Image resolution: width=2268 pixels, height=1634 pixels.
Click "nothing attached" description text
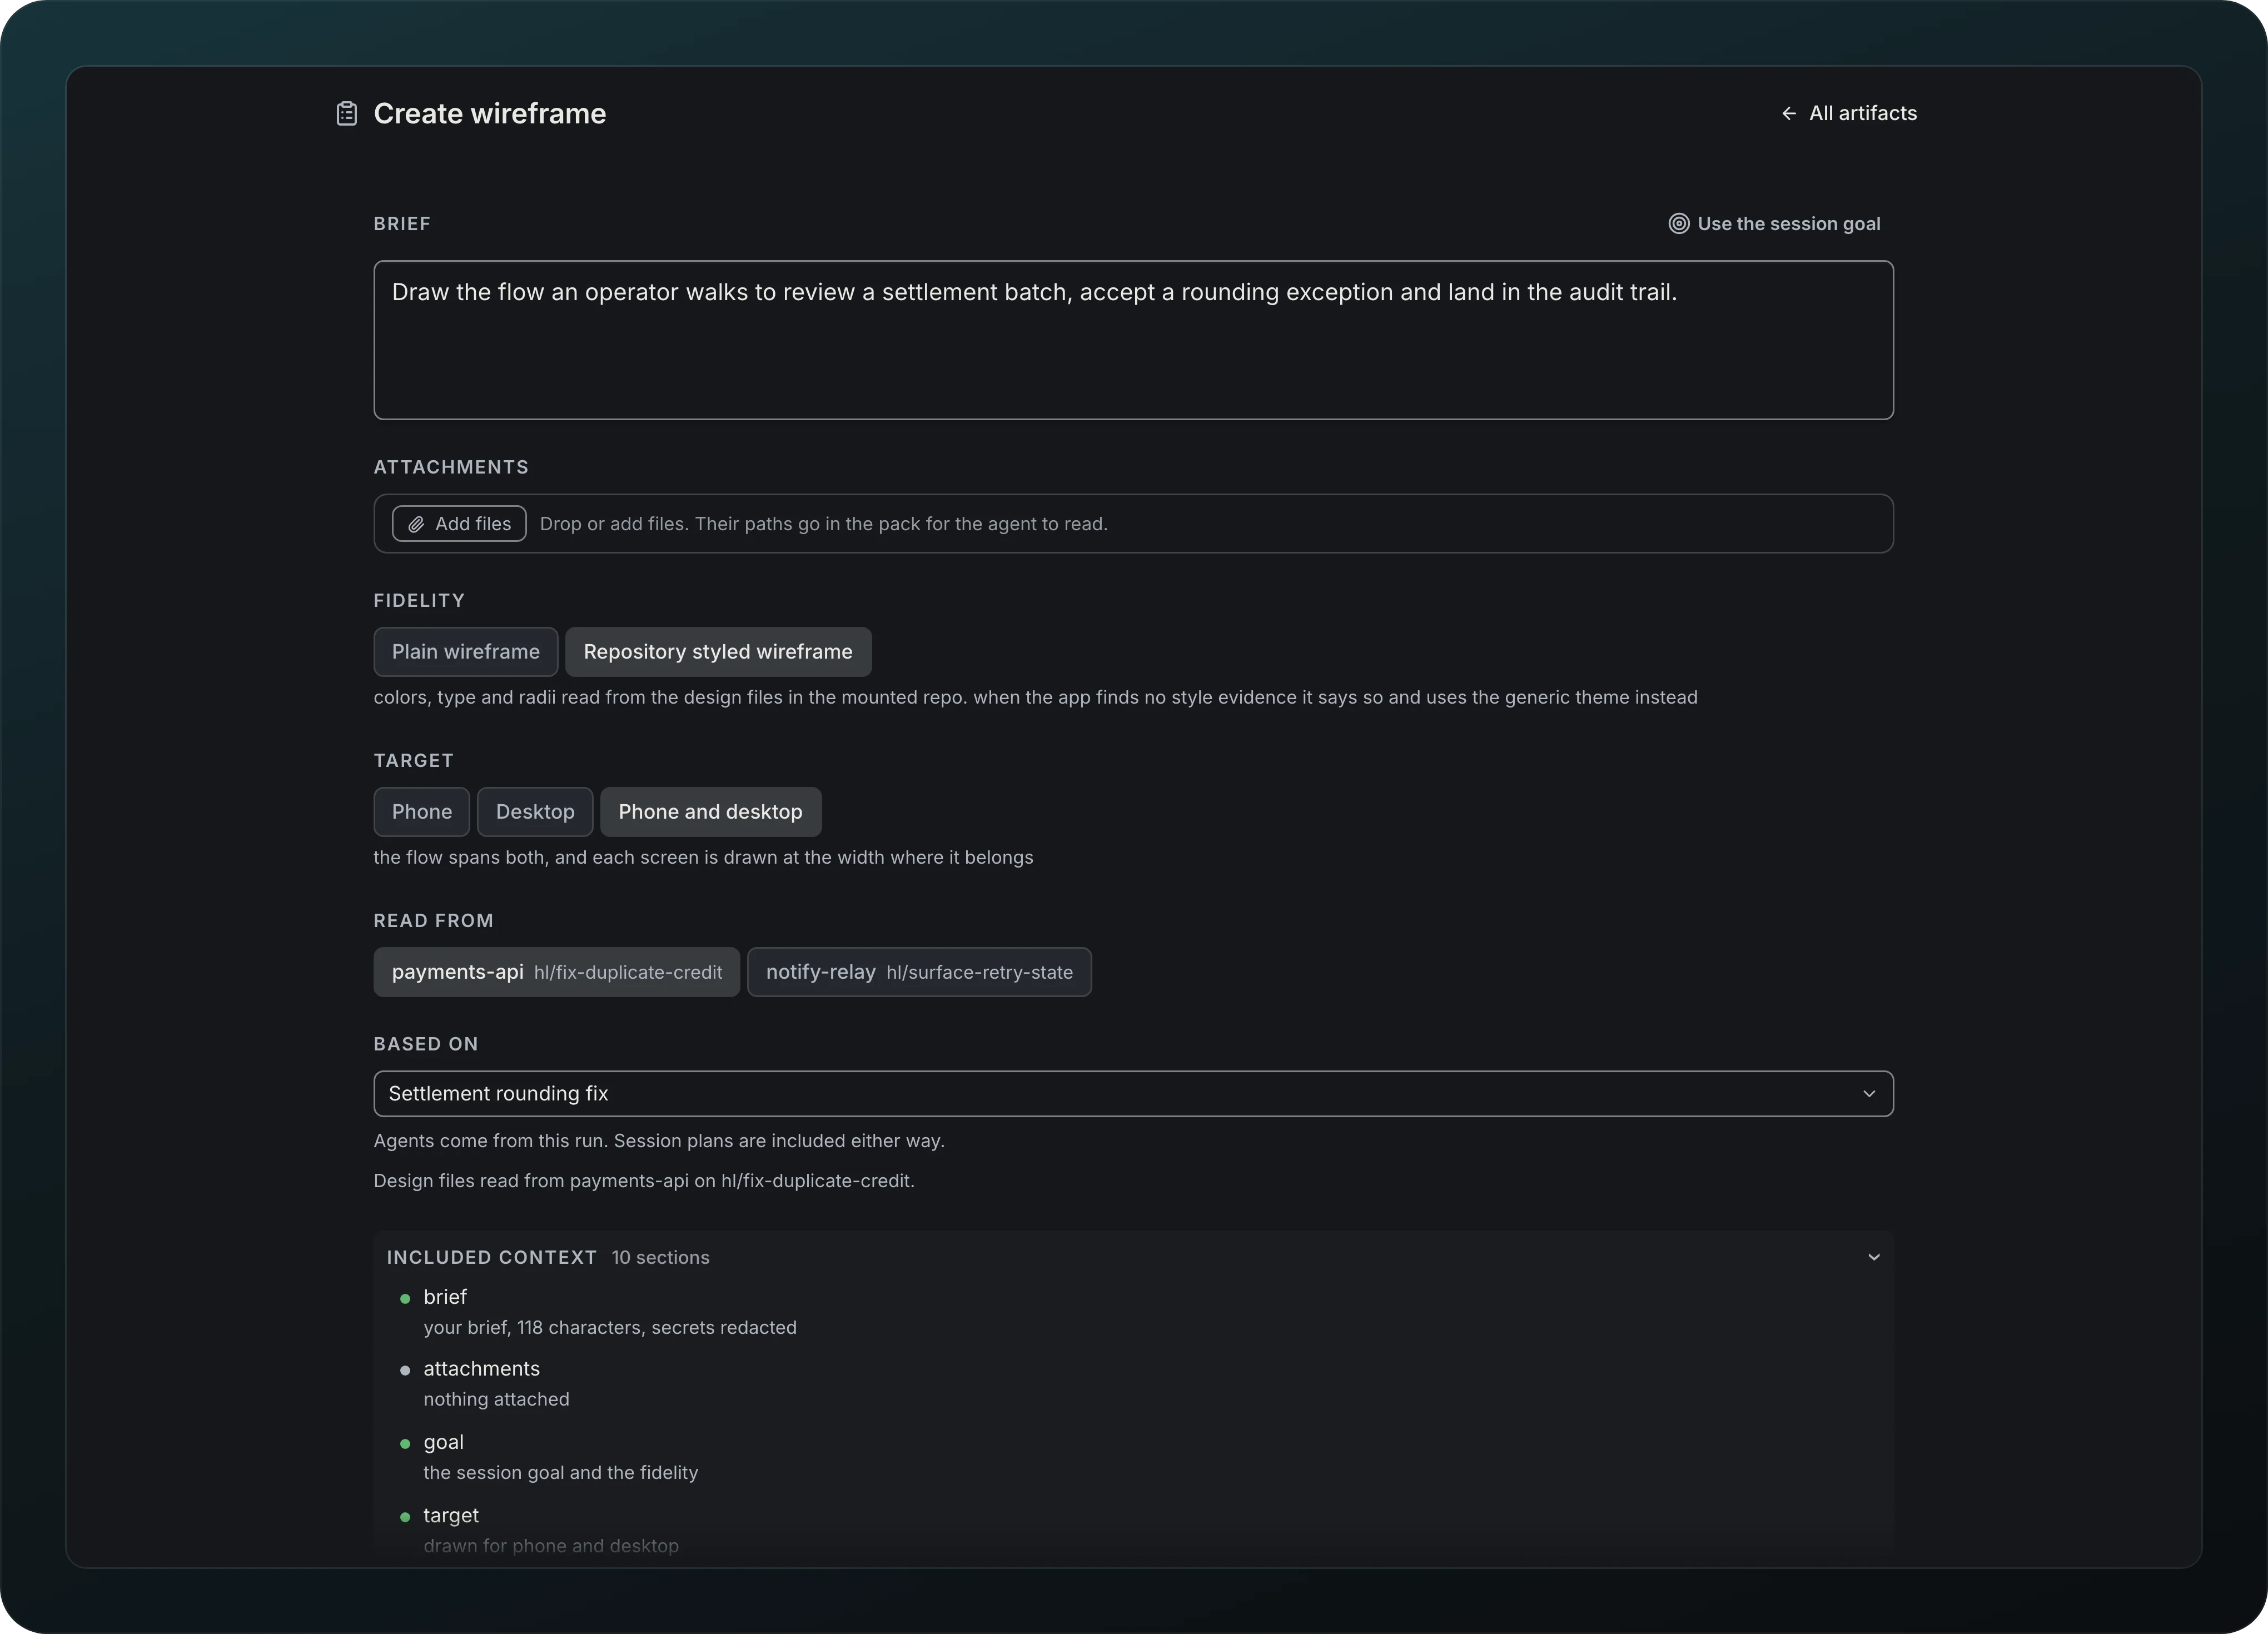(496, 1400)
